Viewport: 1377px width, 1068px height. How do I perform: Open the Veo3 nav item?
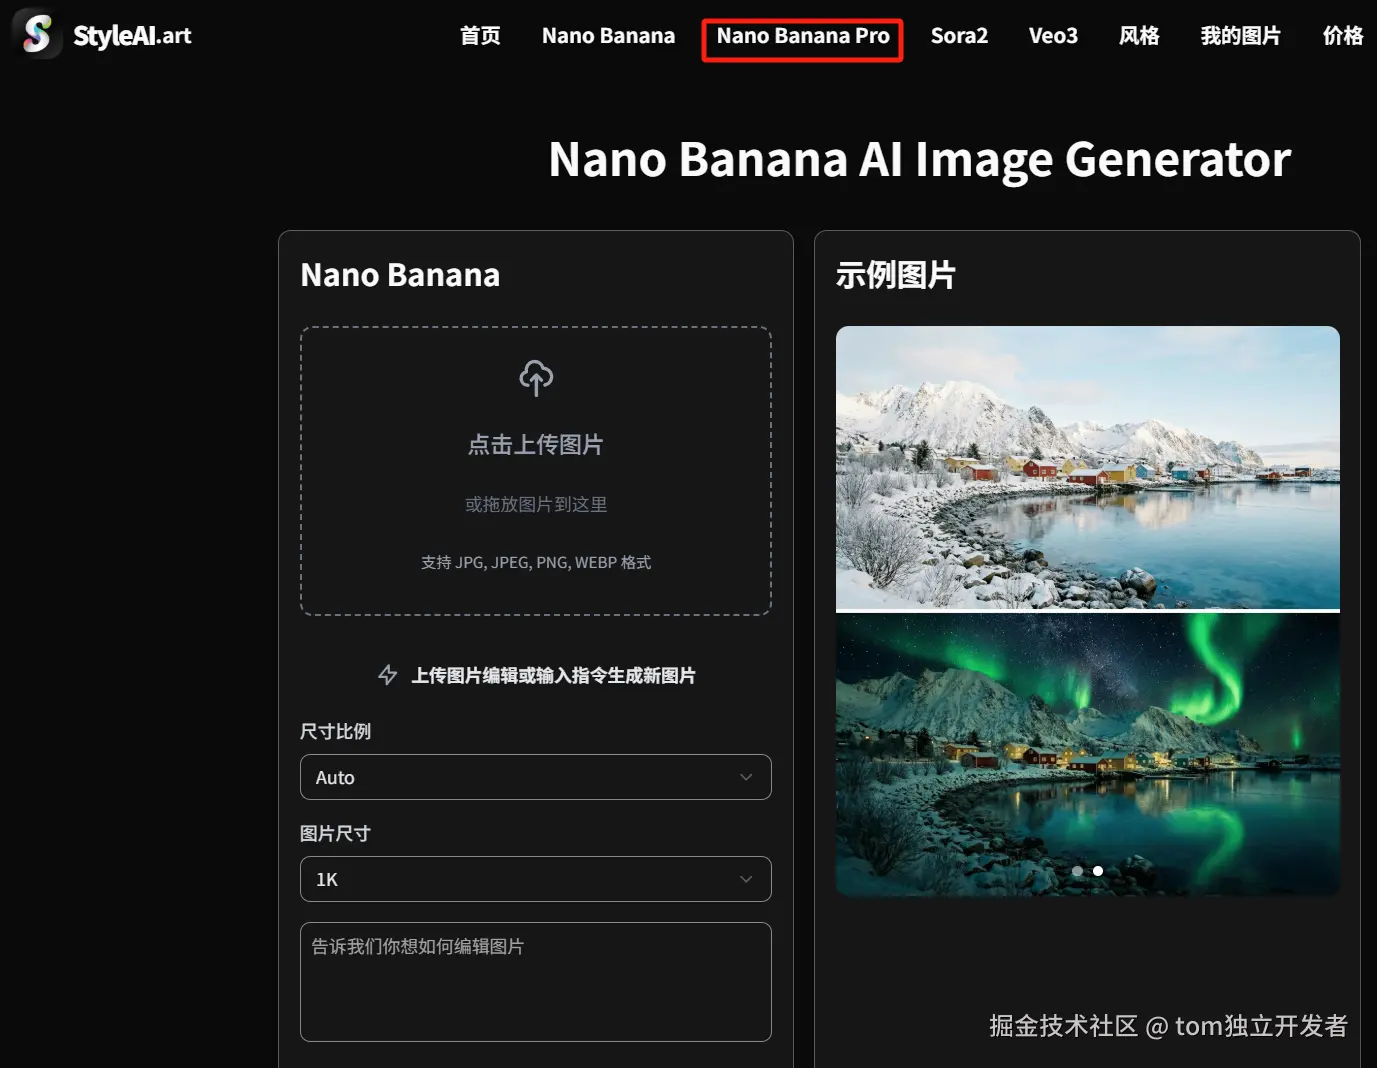1053,36
